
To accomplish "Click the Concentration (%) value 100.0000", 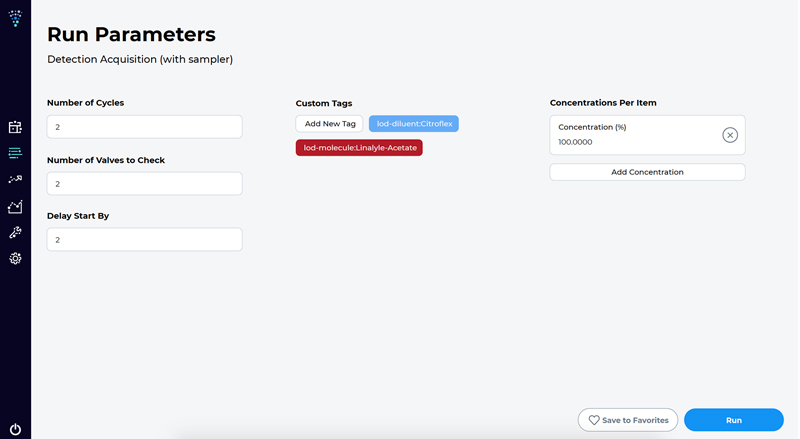I will coord(575,142).
